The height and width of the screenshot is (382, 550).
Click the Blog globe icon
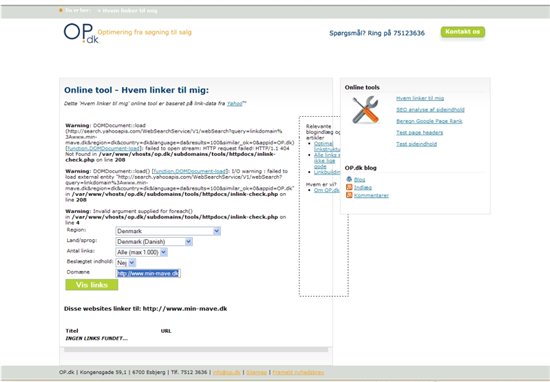[x=349, y=179]
